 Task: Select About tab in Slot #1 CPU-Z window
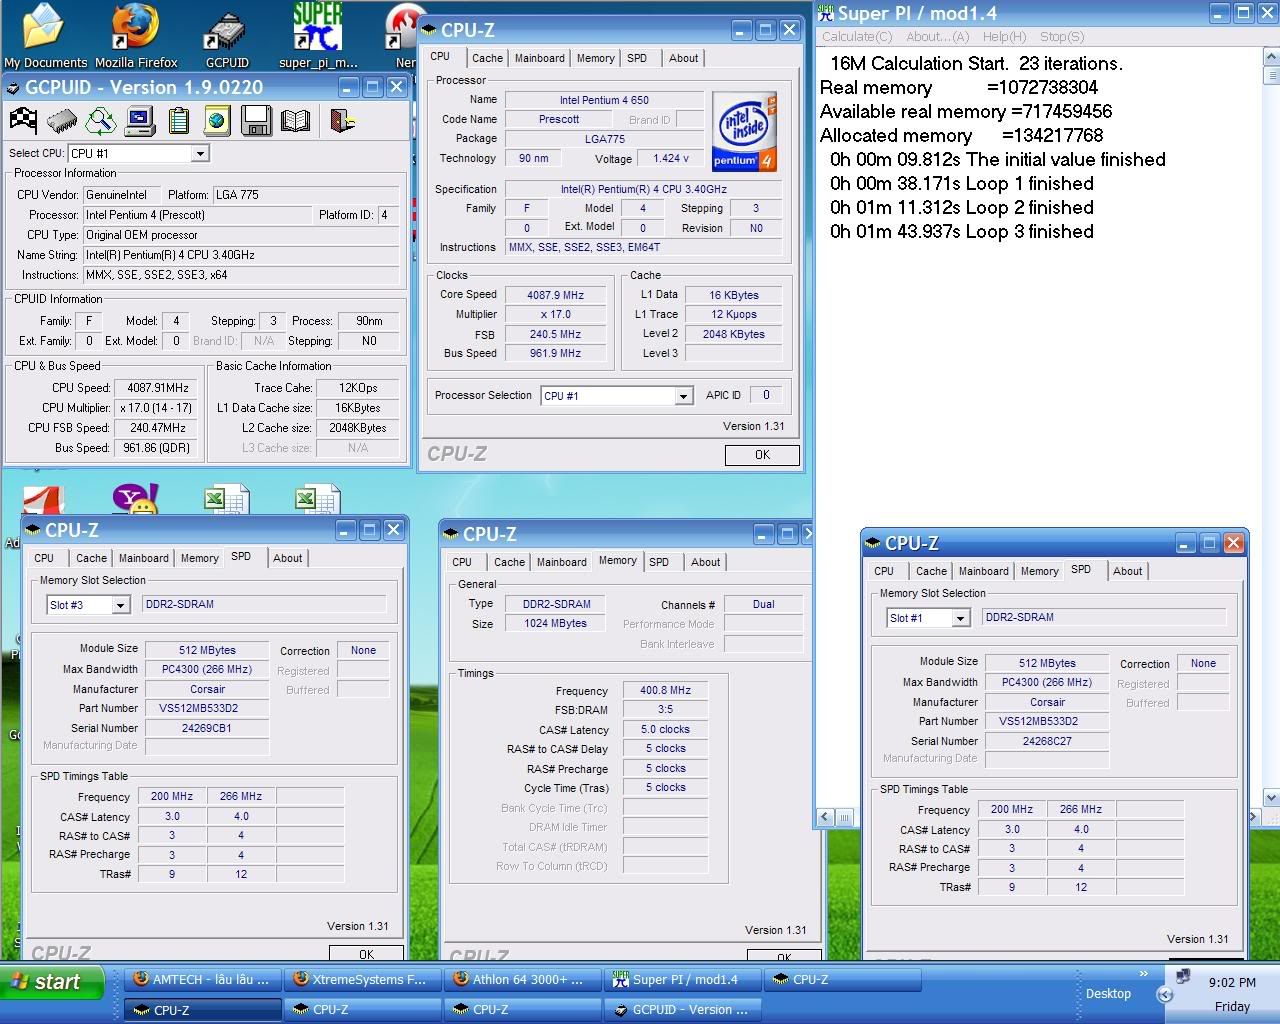click(1128, 571)
